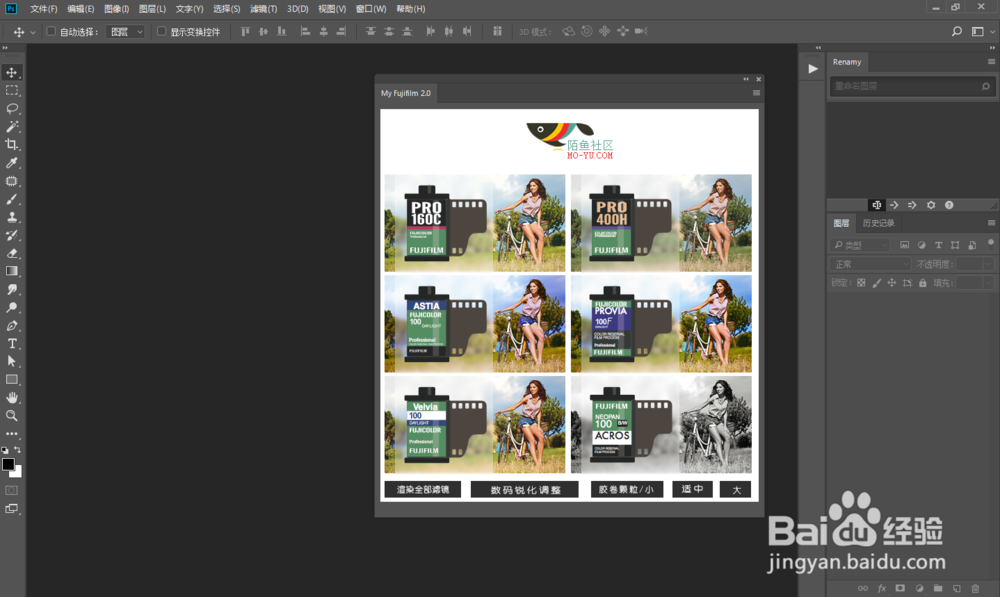
Task: Select the Eyedropper tool
Action: 11,163
